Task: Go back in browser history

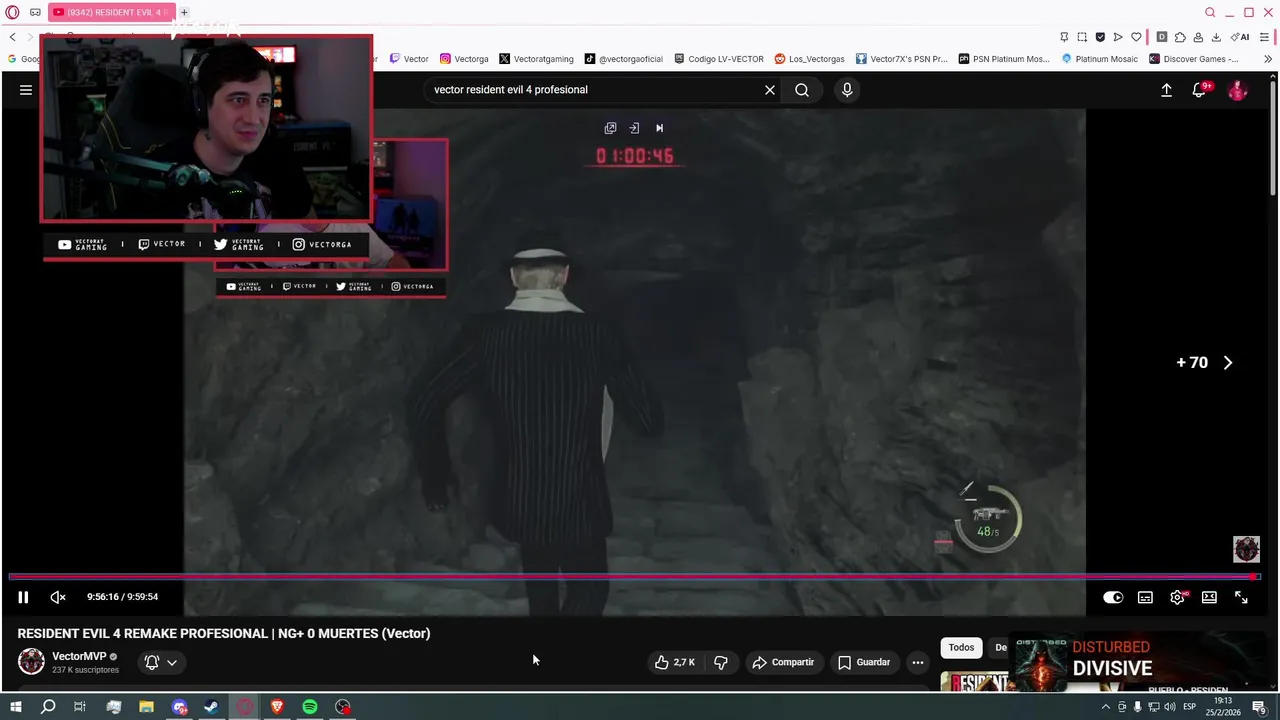Action: click(x=12, y=37)
